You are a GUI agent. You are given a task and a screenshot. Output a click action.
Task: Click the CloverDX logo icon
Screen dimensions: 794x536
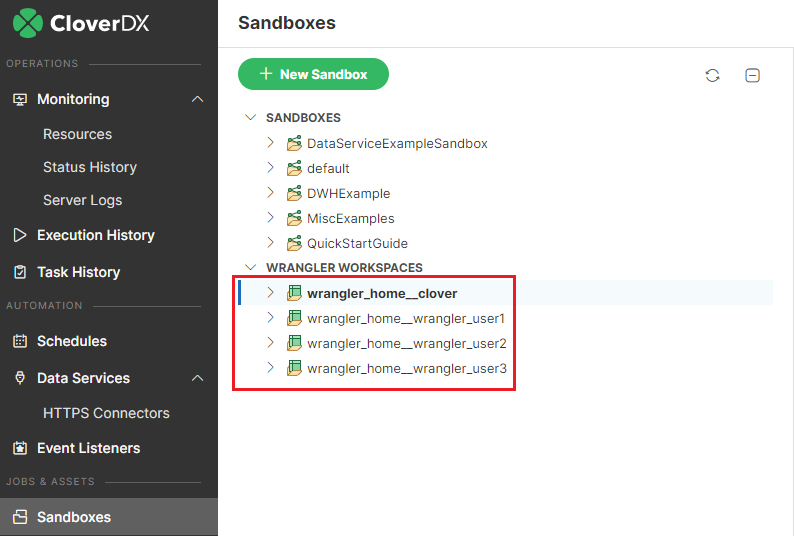[x=27, y=22]
